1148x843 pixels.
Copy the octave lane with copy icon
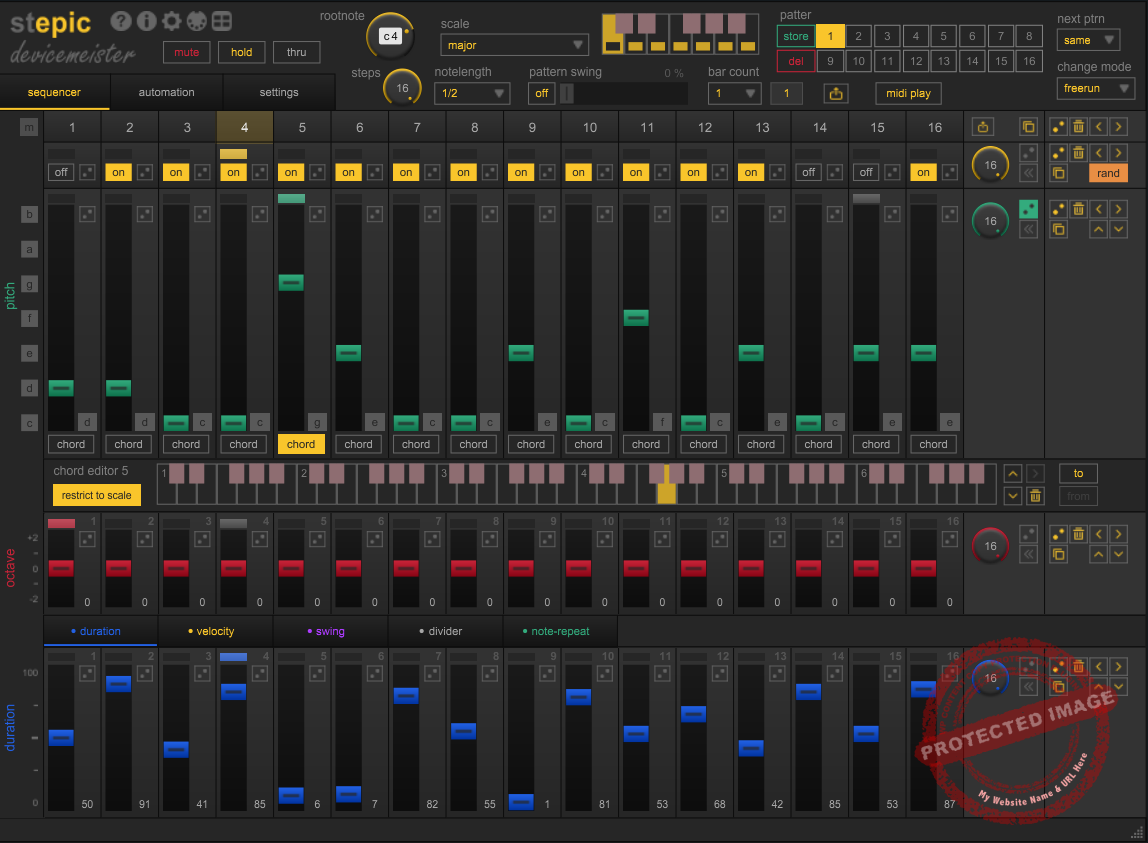(x=1058, y=554)
